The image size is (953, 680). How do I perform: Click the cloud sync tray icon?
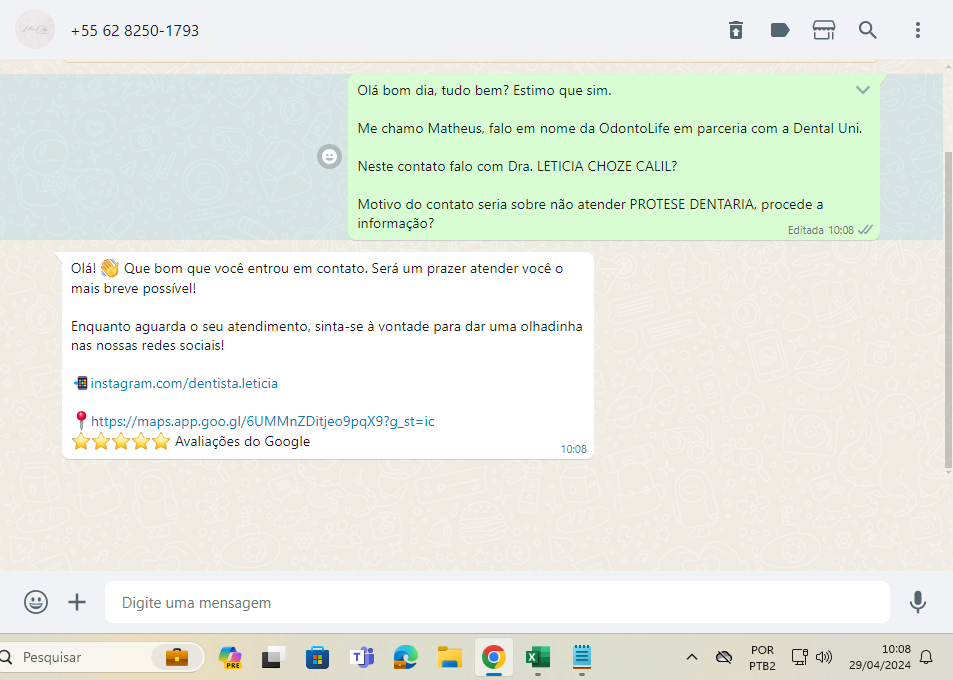coord(724,657)
